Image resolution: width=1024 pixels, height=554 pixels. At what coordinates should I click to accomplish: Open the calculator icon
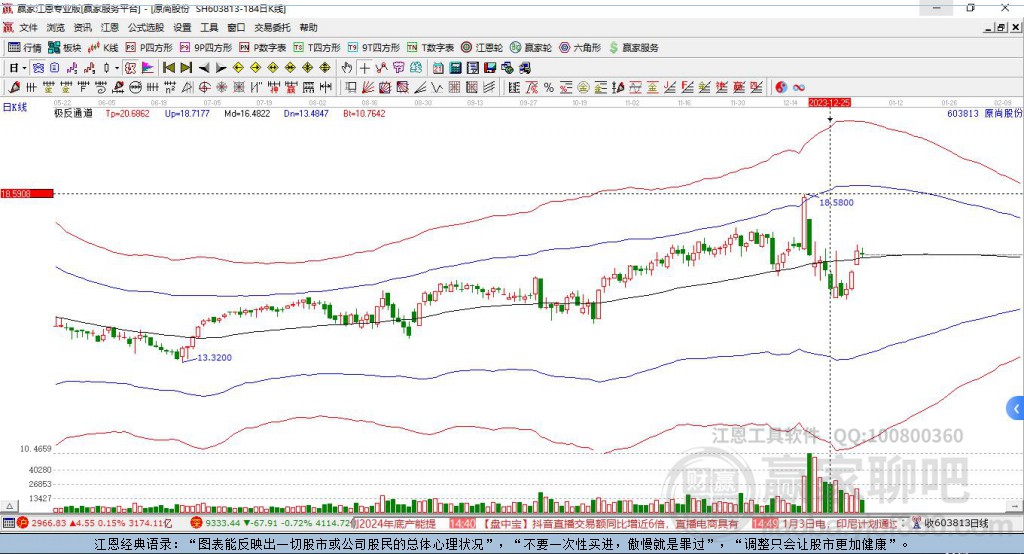pyautogui.click(x=455, y=68)
